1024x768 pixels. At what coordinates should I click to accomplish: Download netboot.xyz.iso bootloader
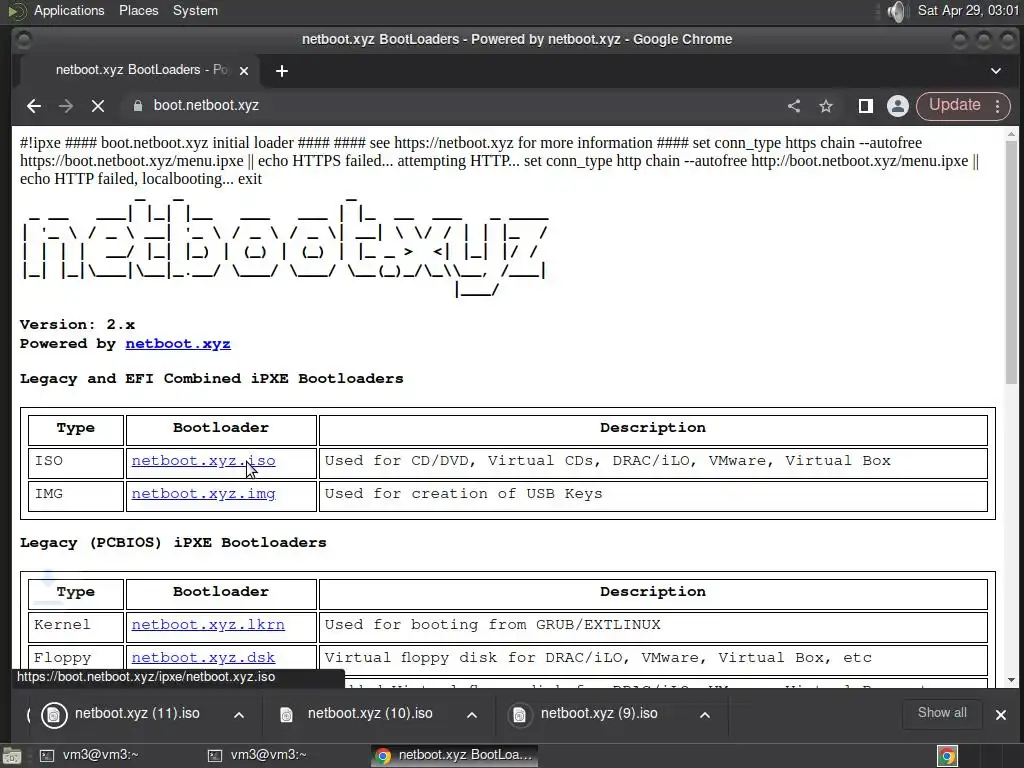coord(203,461)
